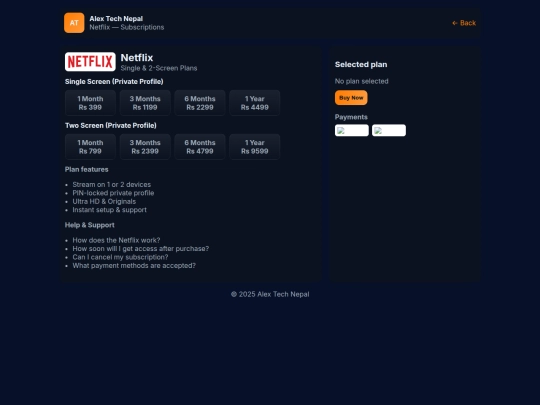Select Two Screen 1 Month Rs 799 plan
The image size is (540, 405).
90,147
